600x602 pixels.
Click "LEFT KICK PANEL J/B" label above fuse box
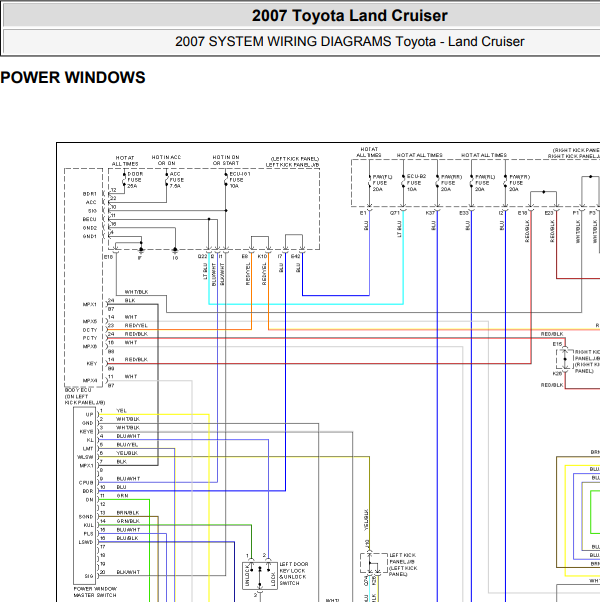coord(293,165)
